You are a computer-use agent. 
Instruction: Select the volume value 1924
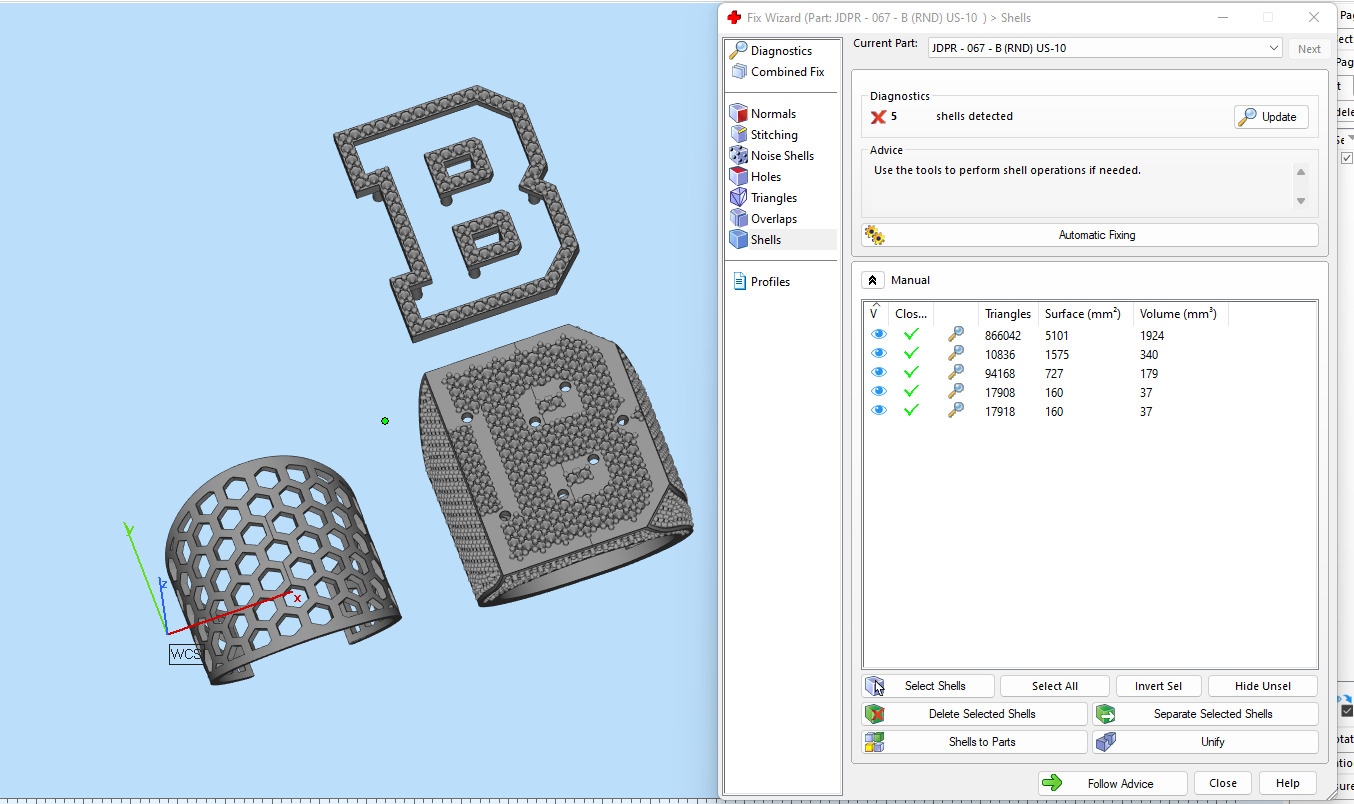1152,336
